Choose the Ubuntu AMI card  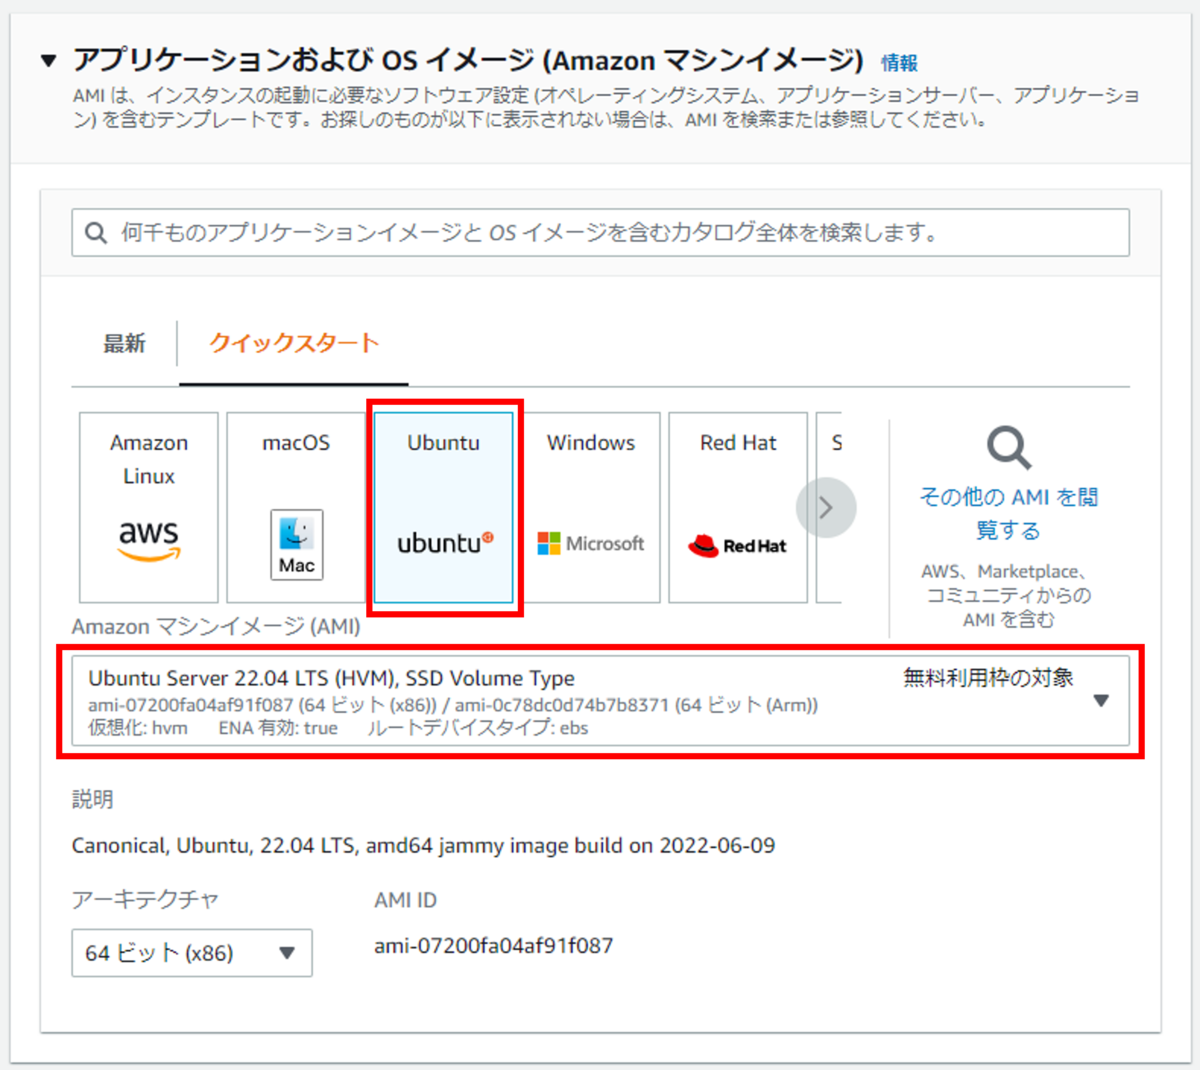point(444,507)
